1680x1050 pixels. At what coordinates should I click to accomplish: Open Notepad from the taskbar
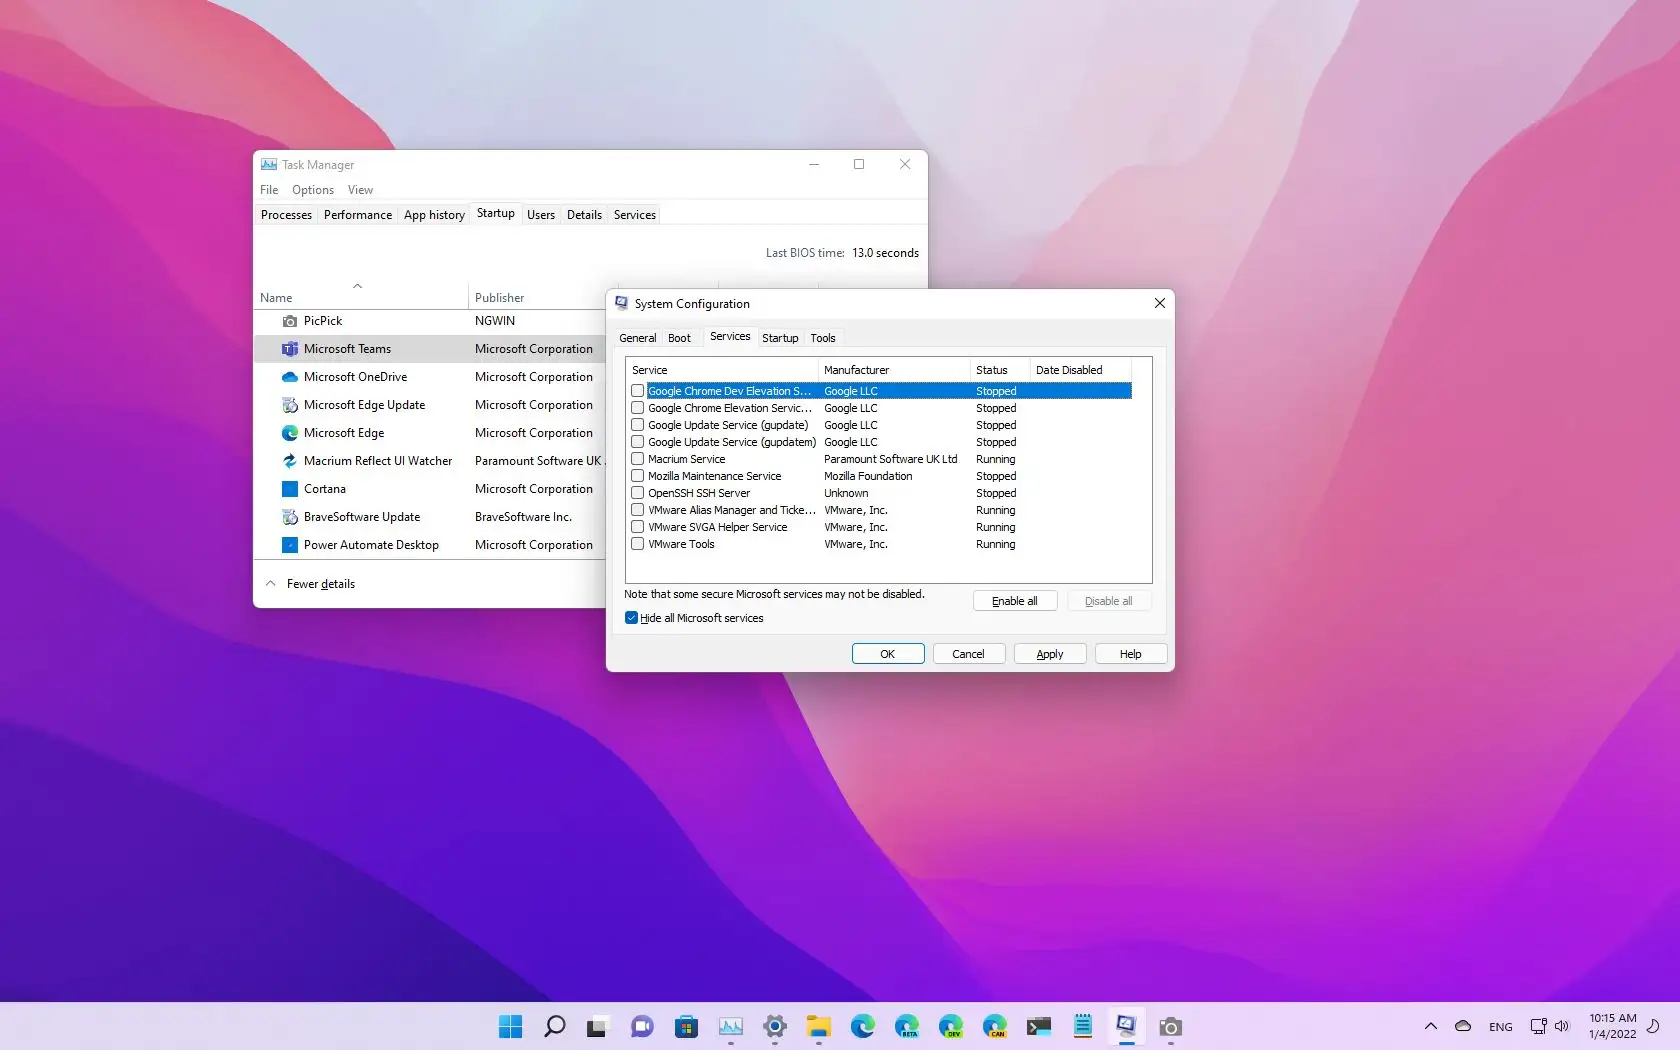click(x=1083, y=1026)
